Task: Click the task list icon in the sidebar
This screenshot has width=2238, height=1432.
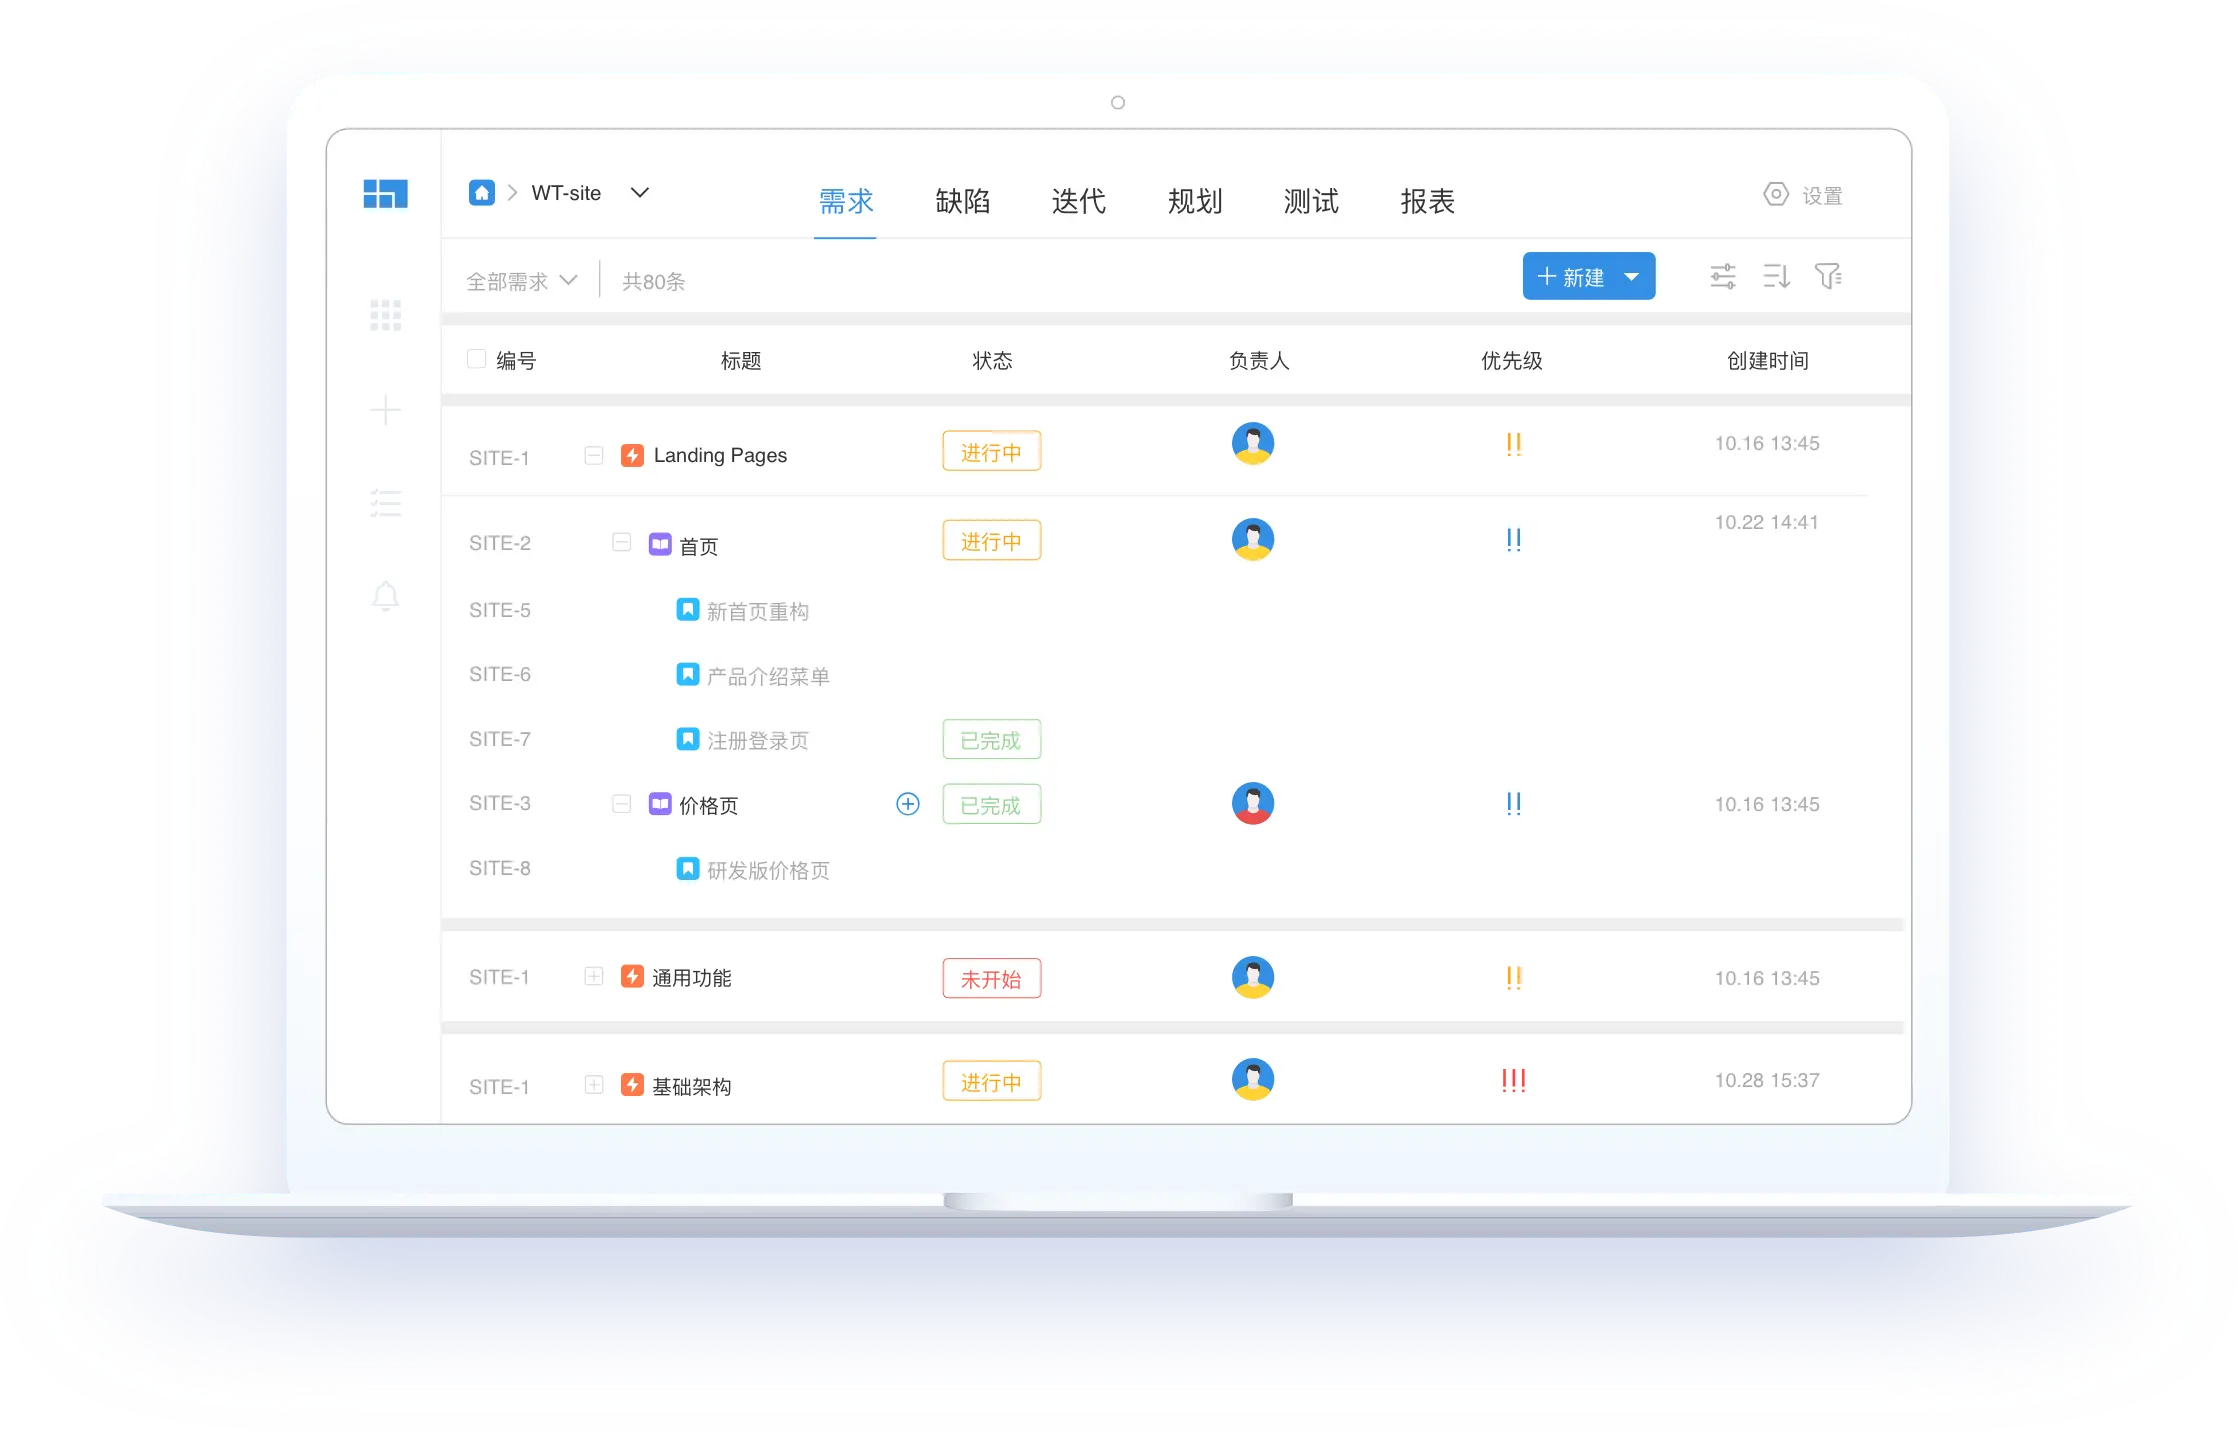Action: [385, 503]
